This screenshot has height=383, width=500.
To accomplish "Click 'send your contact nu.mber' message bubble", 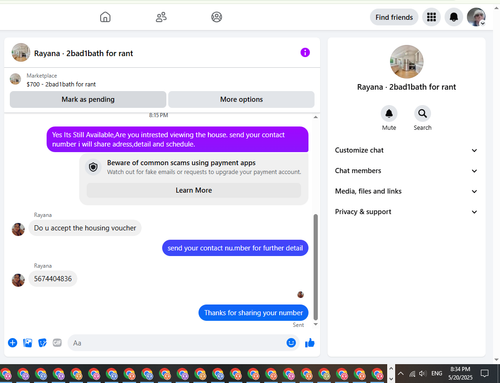I will coord(235,248).
